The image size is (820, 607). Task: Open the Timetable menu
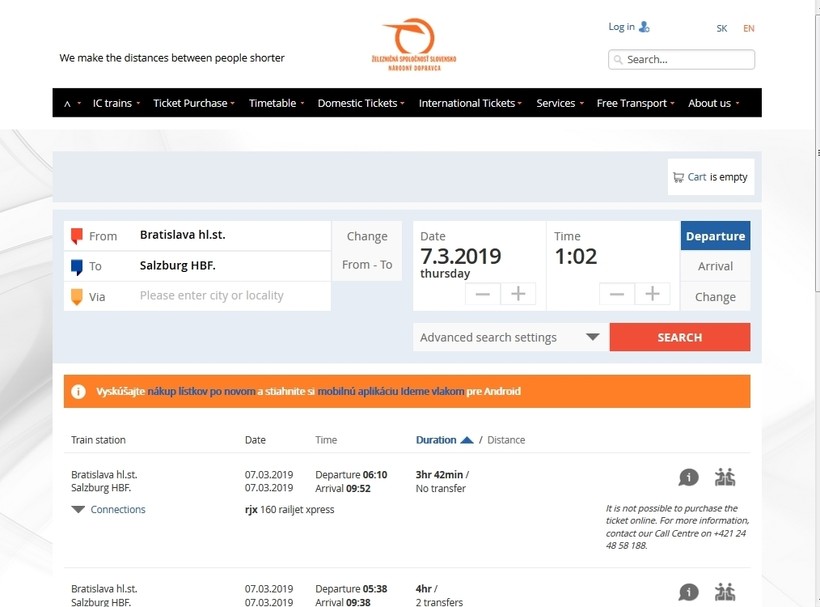(x=276, y=103)
